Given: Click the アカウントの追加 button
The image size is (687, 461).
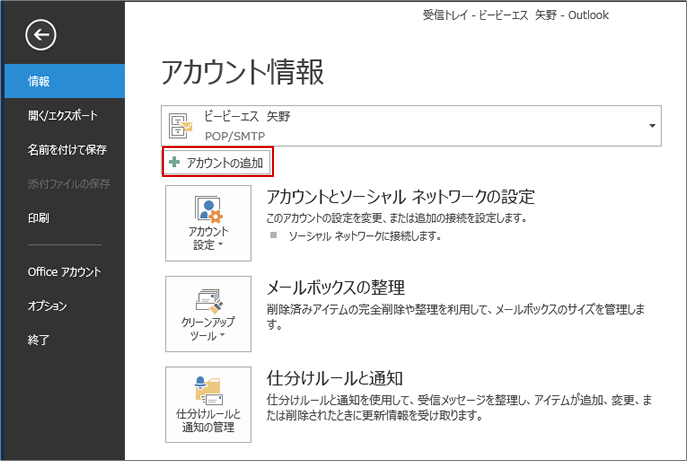Looking at the screenshot, I should coord(218,163).
